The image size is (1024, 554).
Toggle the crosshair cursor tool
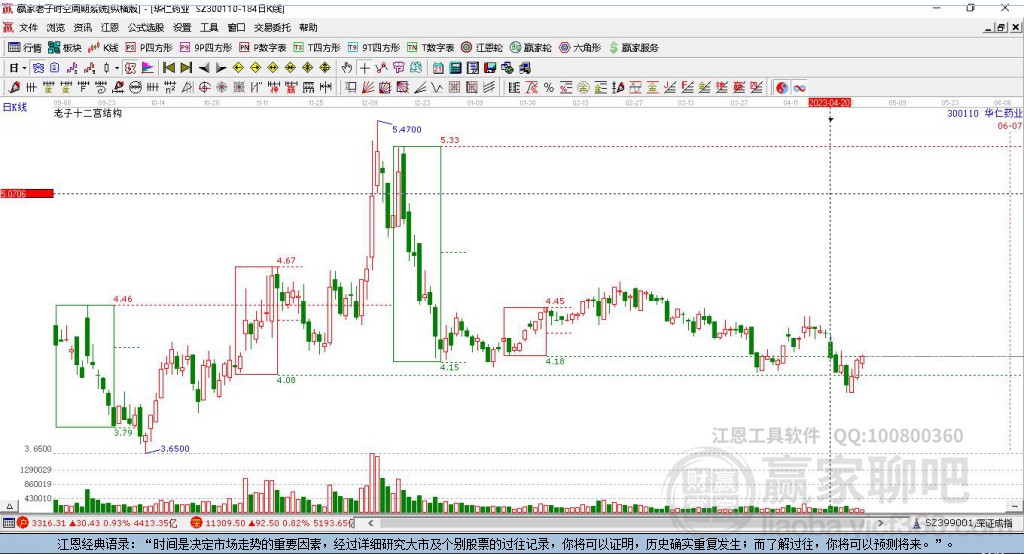[364, 68]
